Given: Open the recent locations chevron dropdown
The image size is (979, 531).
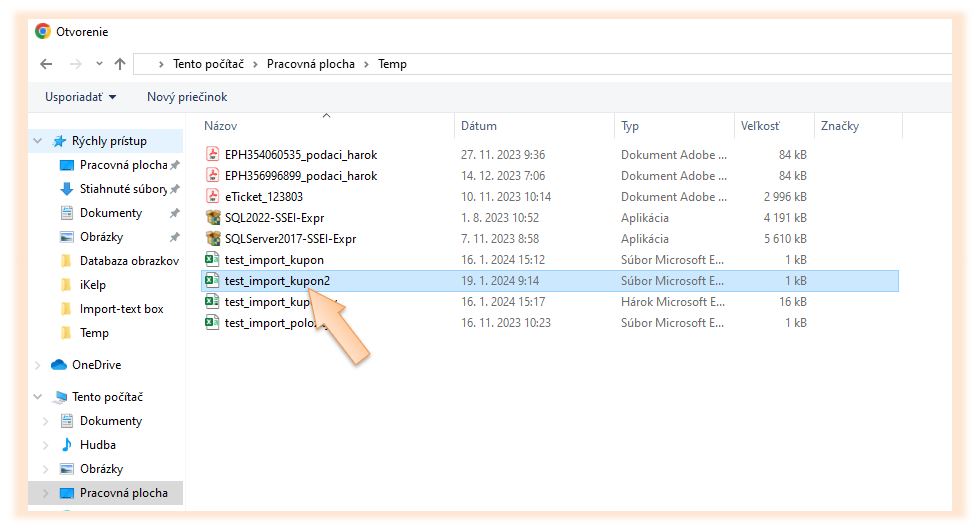Looking at the screenshot, I should [x=98, y=64].
